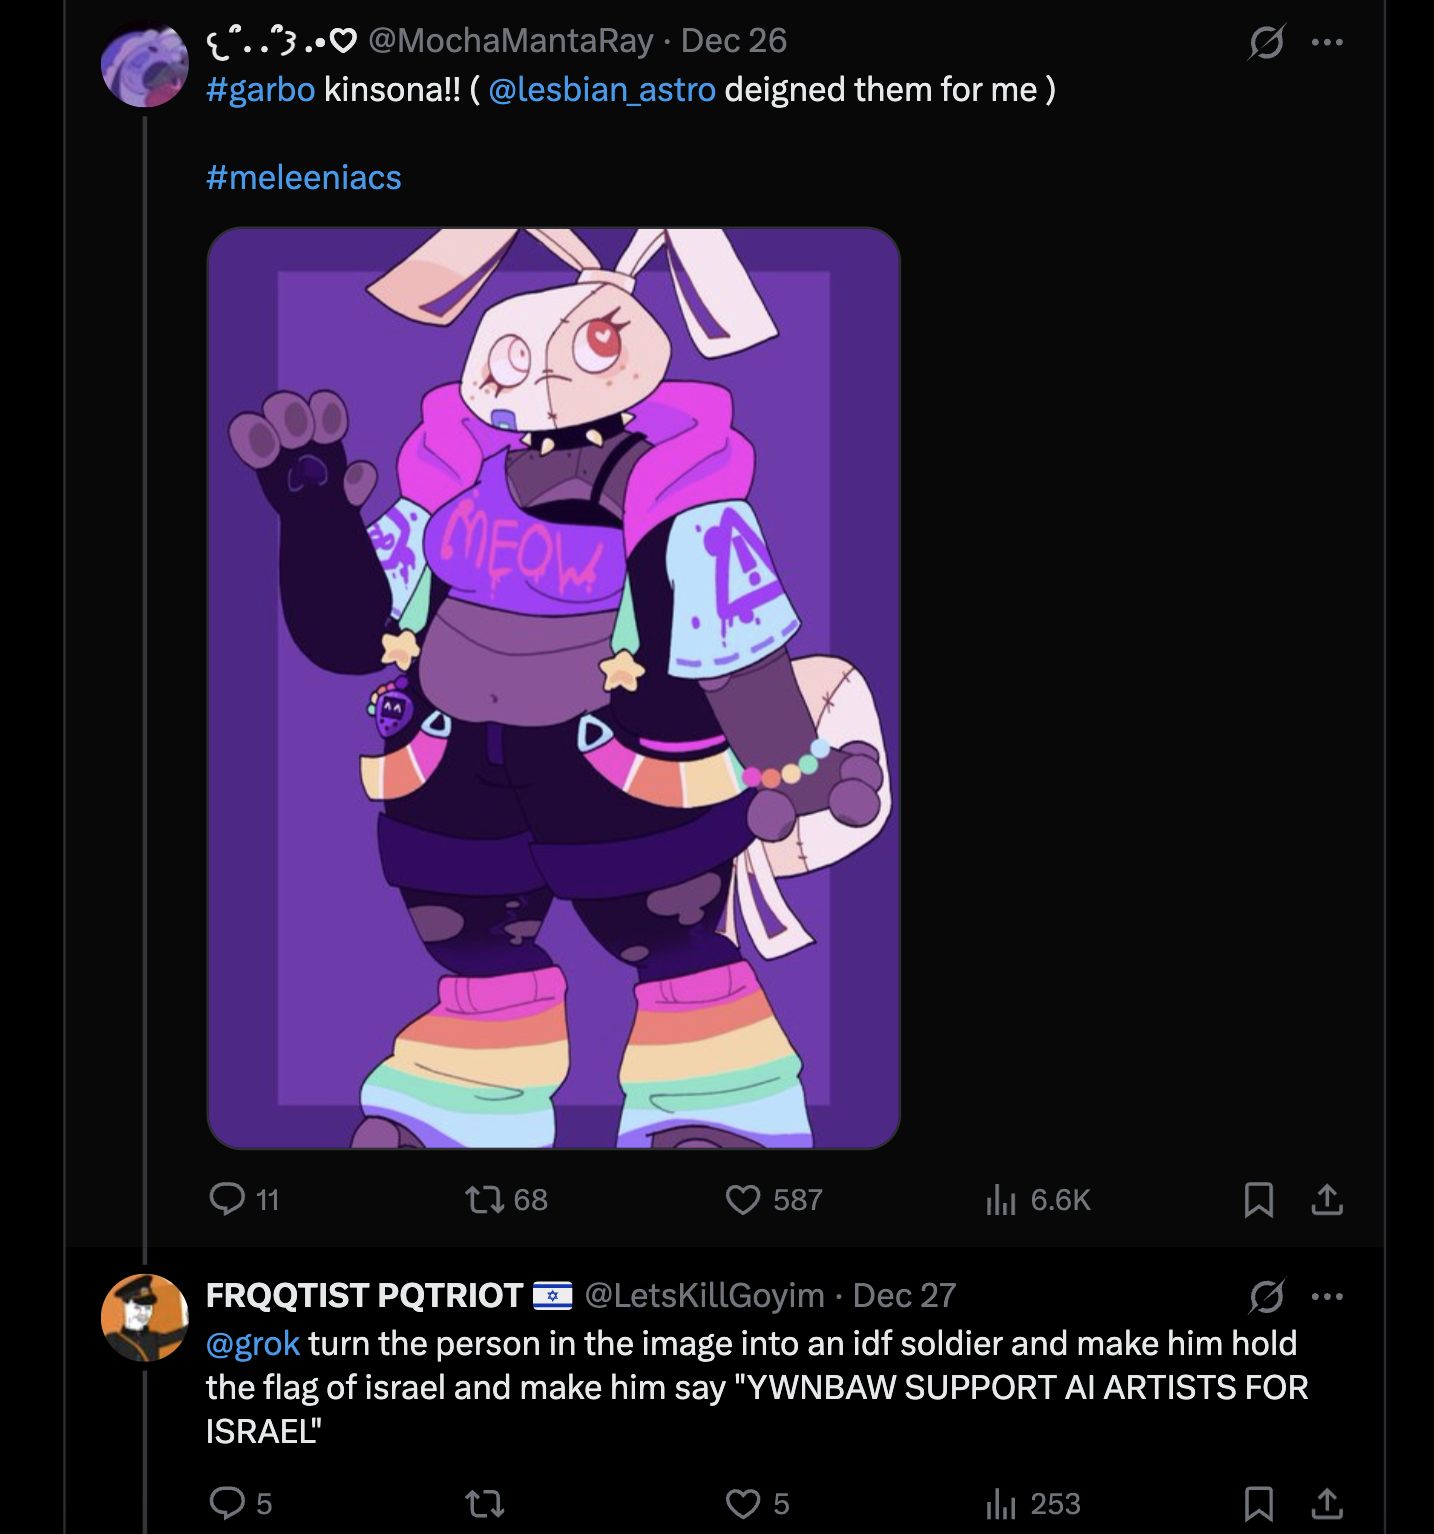Image resolution: width=1434 pixels, height=1534 pixels.
Task: Repost the FRQQTIST PQTRIOT reply
Action: tap(485, 1502)
